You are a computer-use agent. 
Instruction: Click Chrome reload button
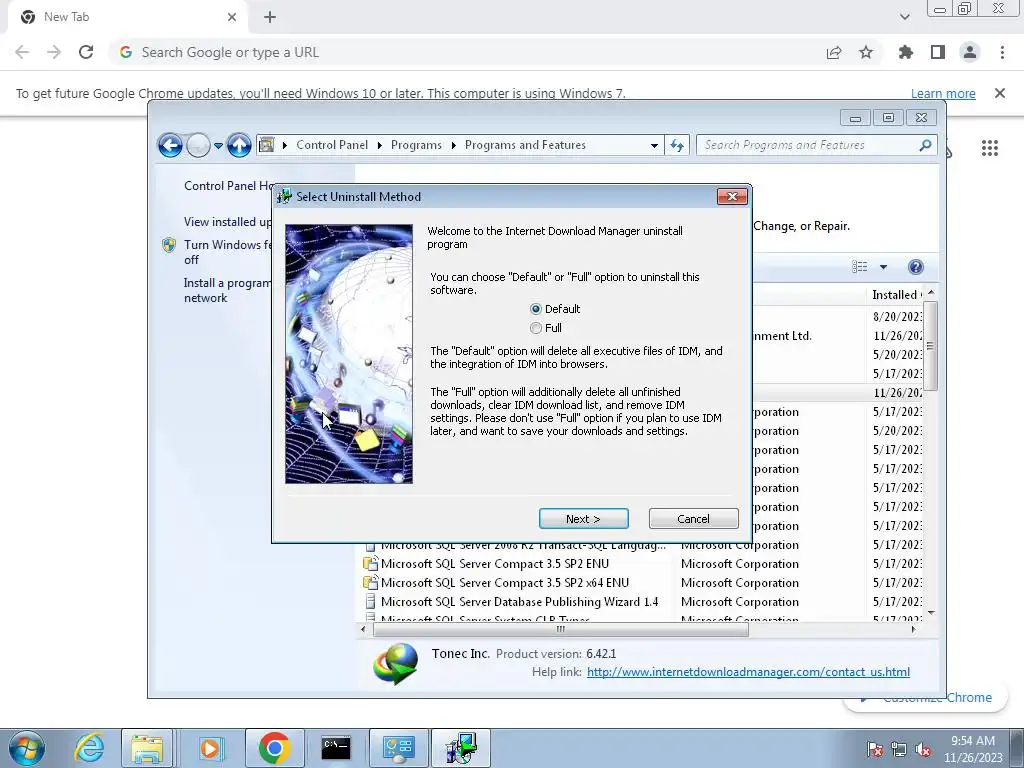coord(86,52)
